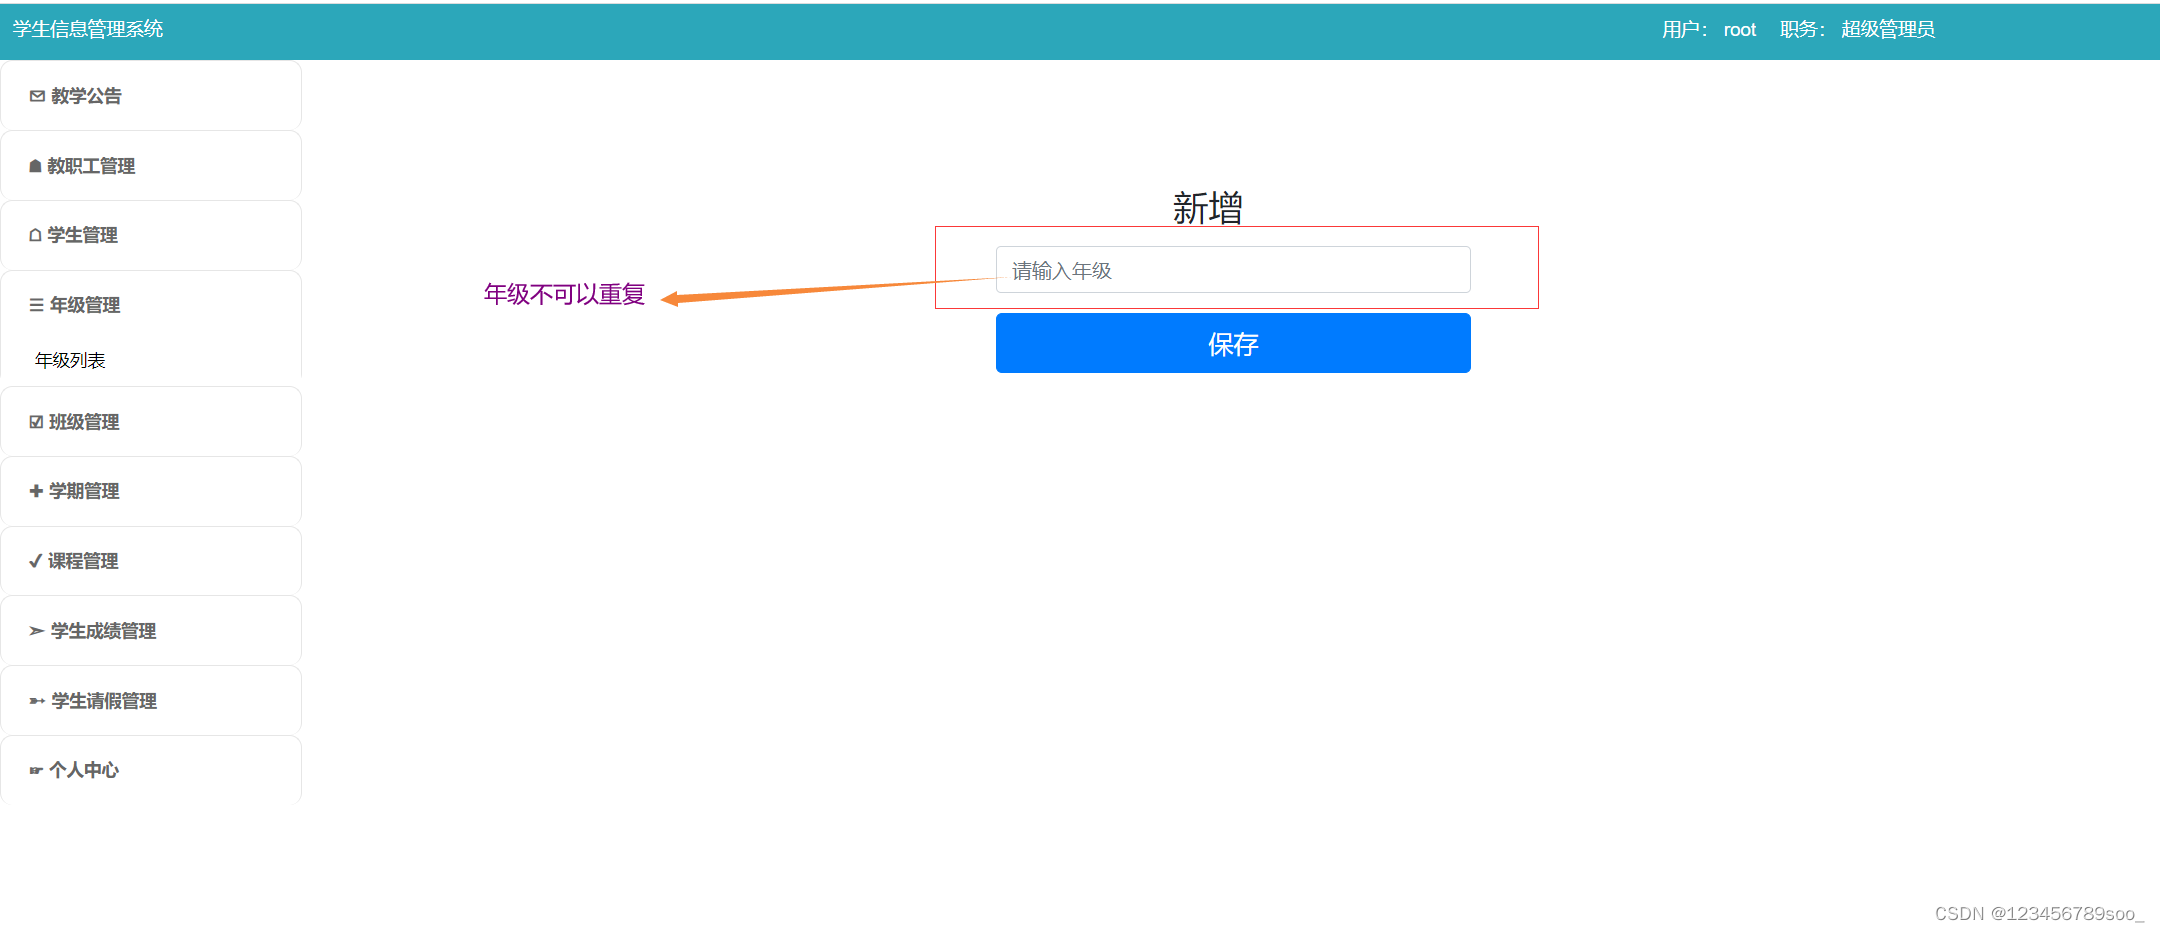Click the home icon beside 学生管理

(x=35, y=235)
